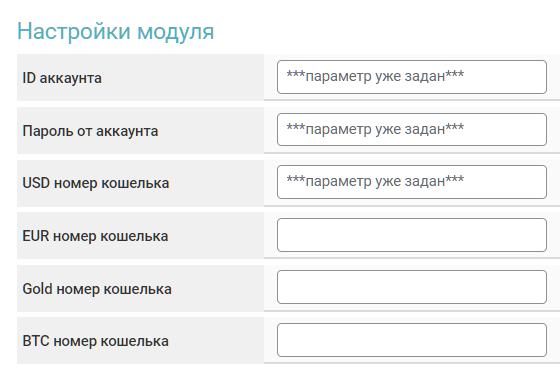The width and height of the screenshot is (560, 368).
Task: Click the USD номер кошелька label
Action: point(96,183)
